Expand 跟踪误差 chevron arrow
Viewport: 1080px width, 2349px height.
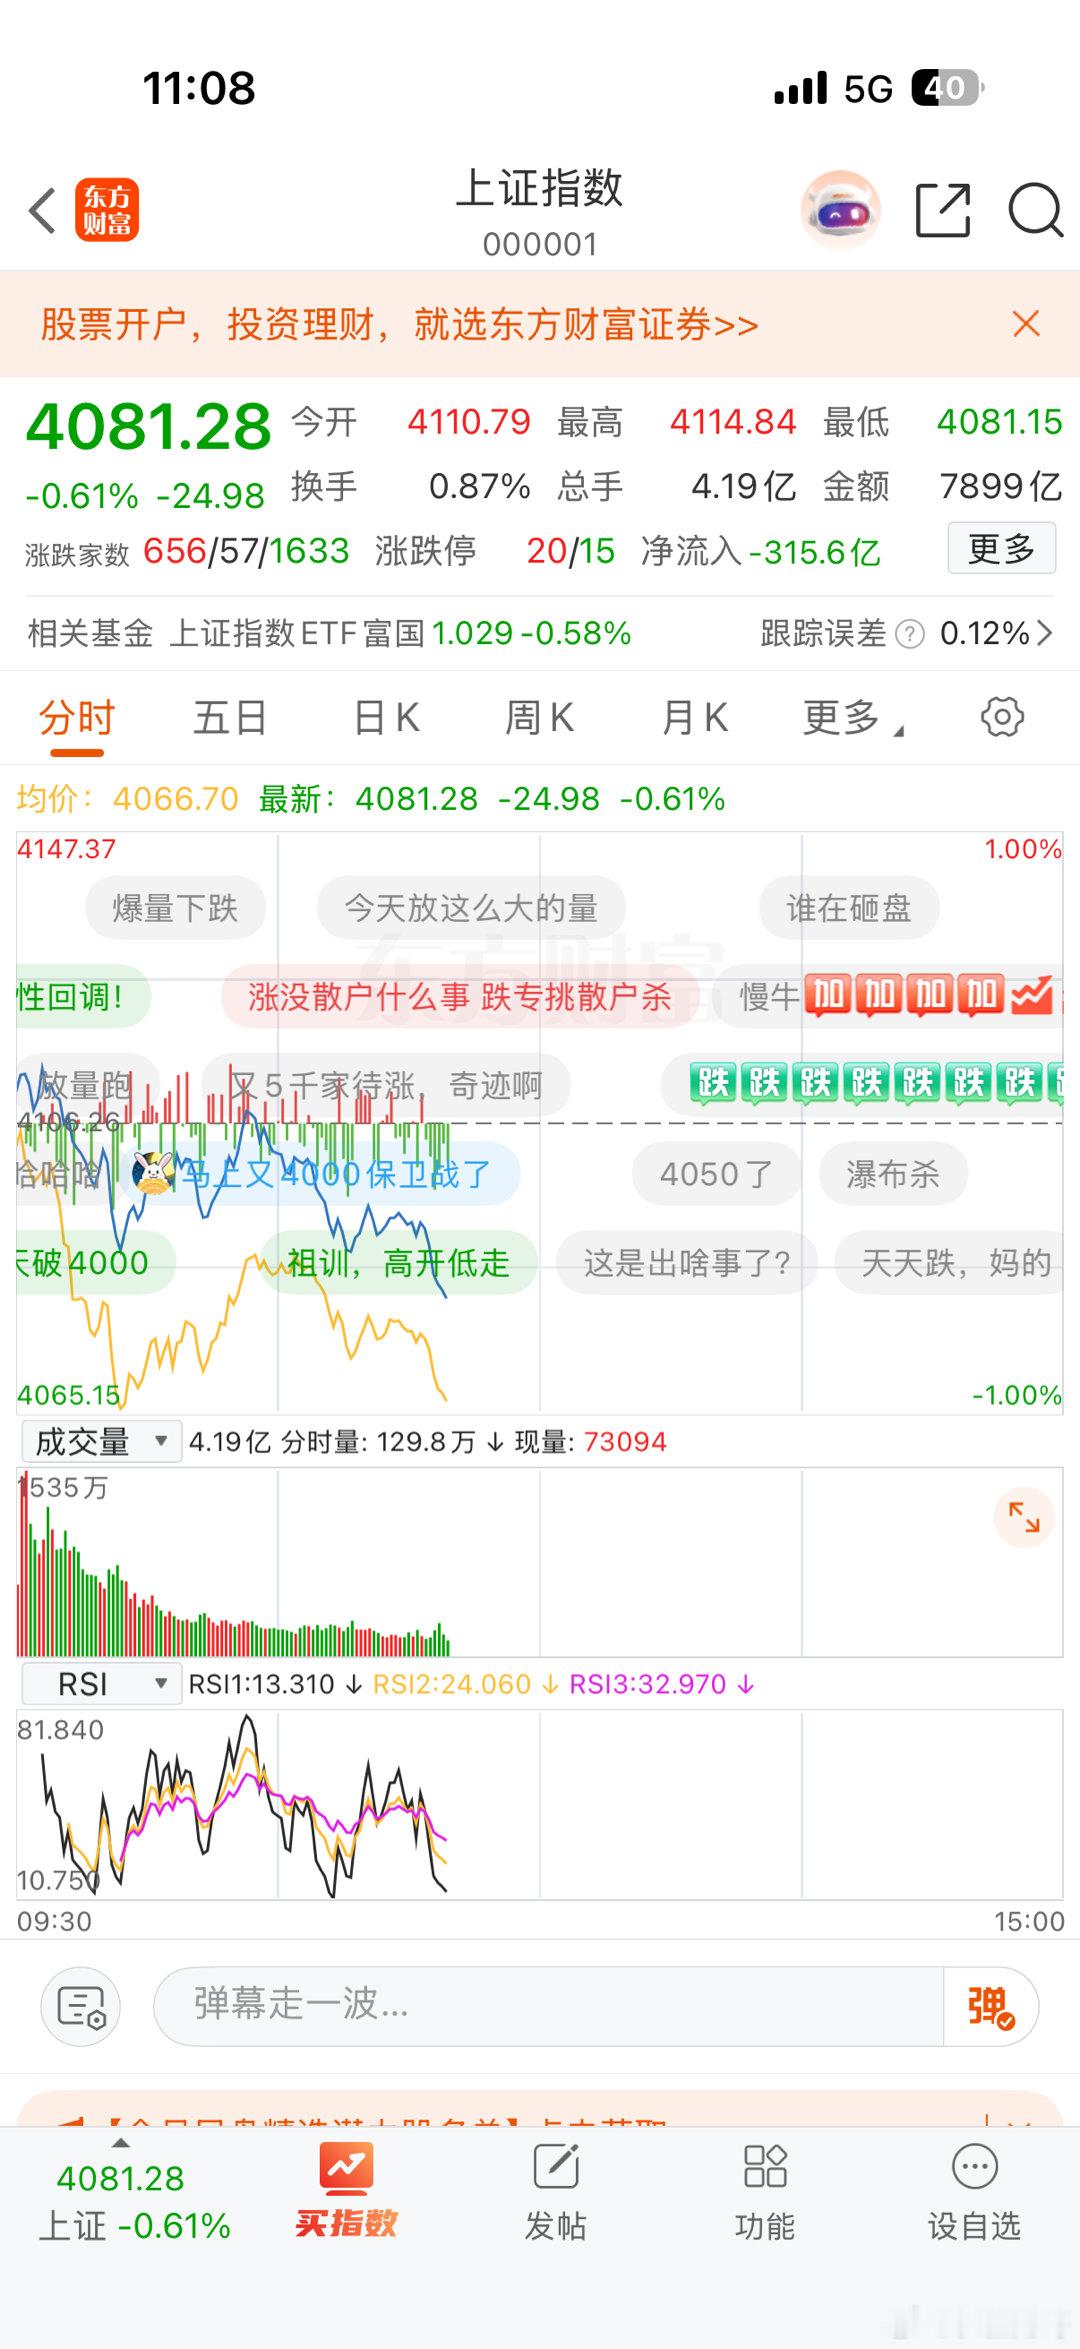1045,633
